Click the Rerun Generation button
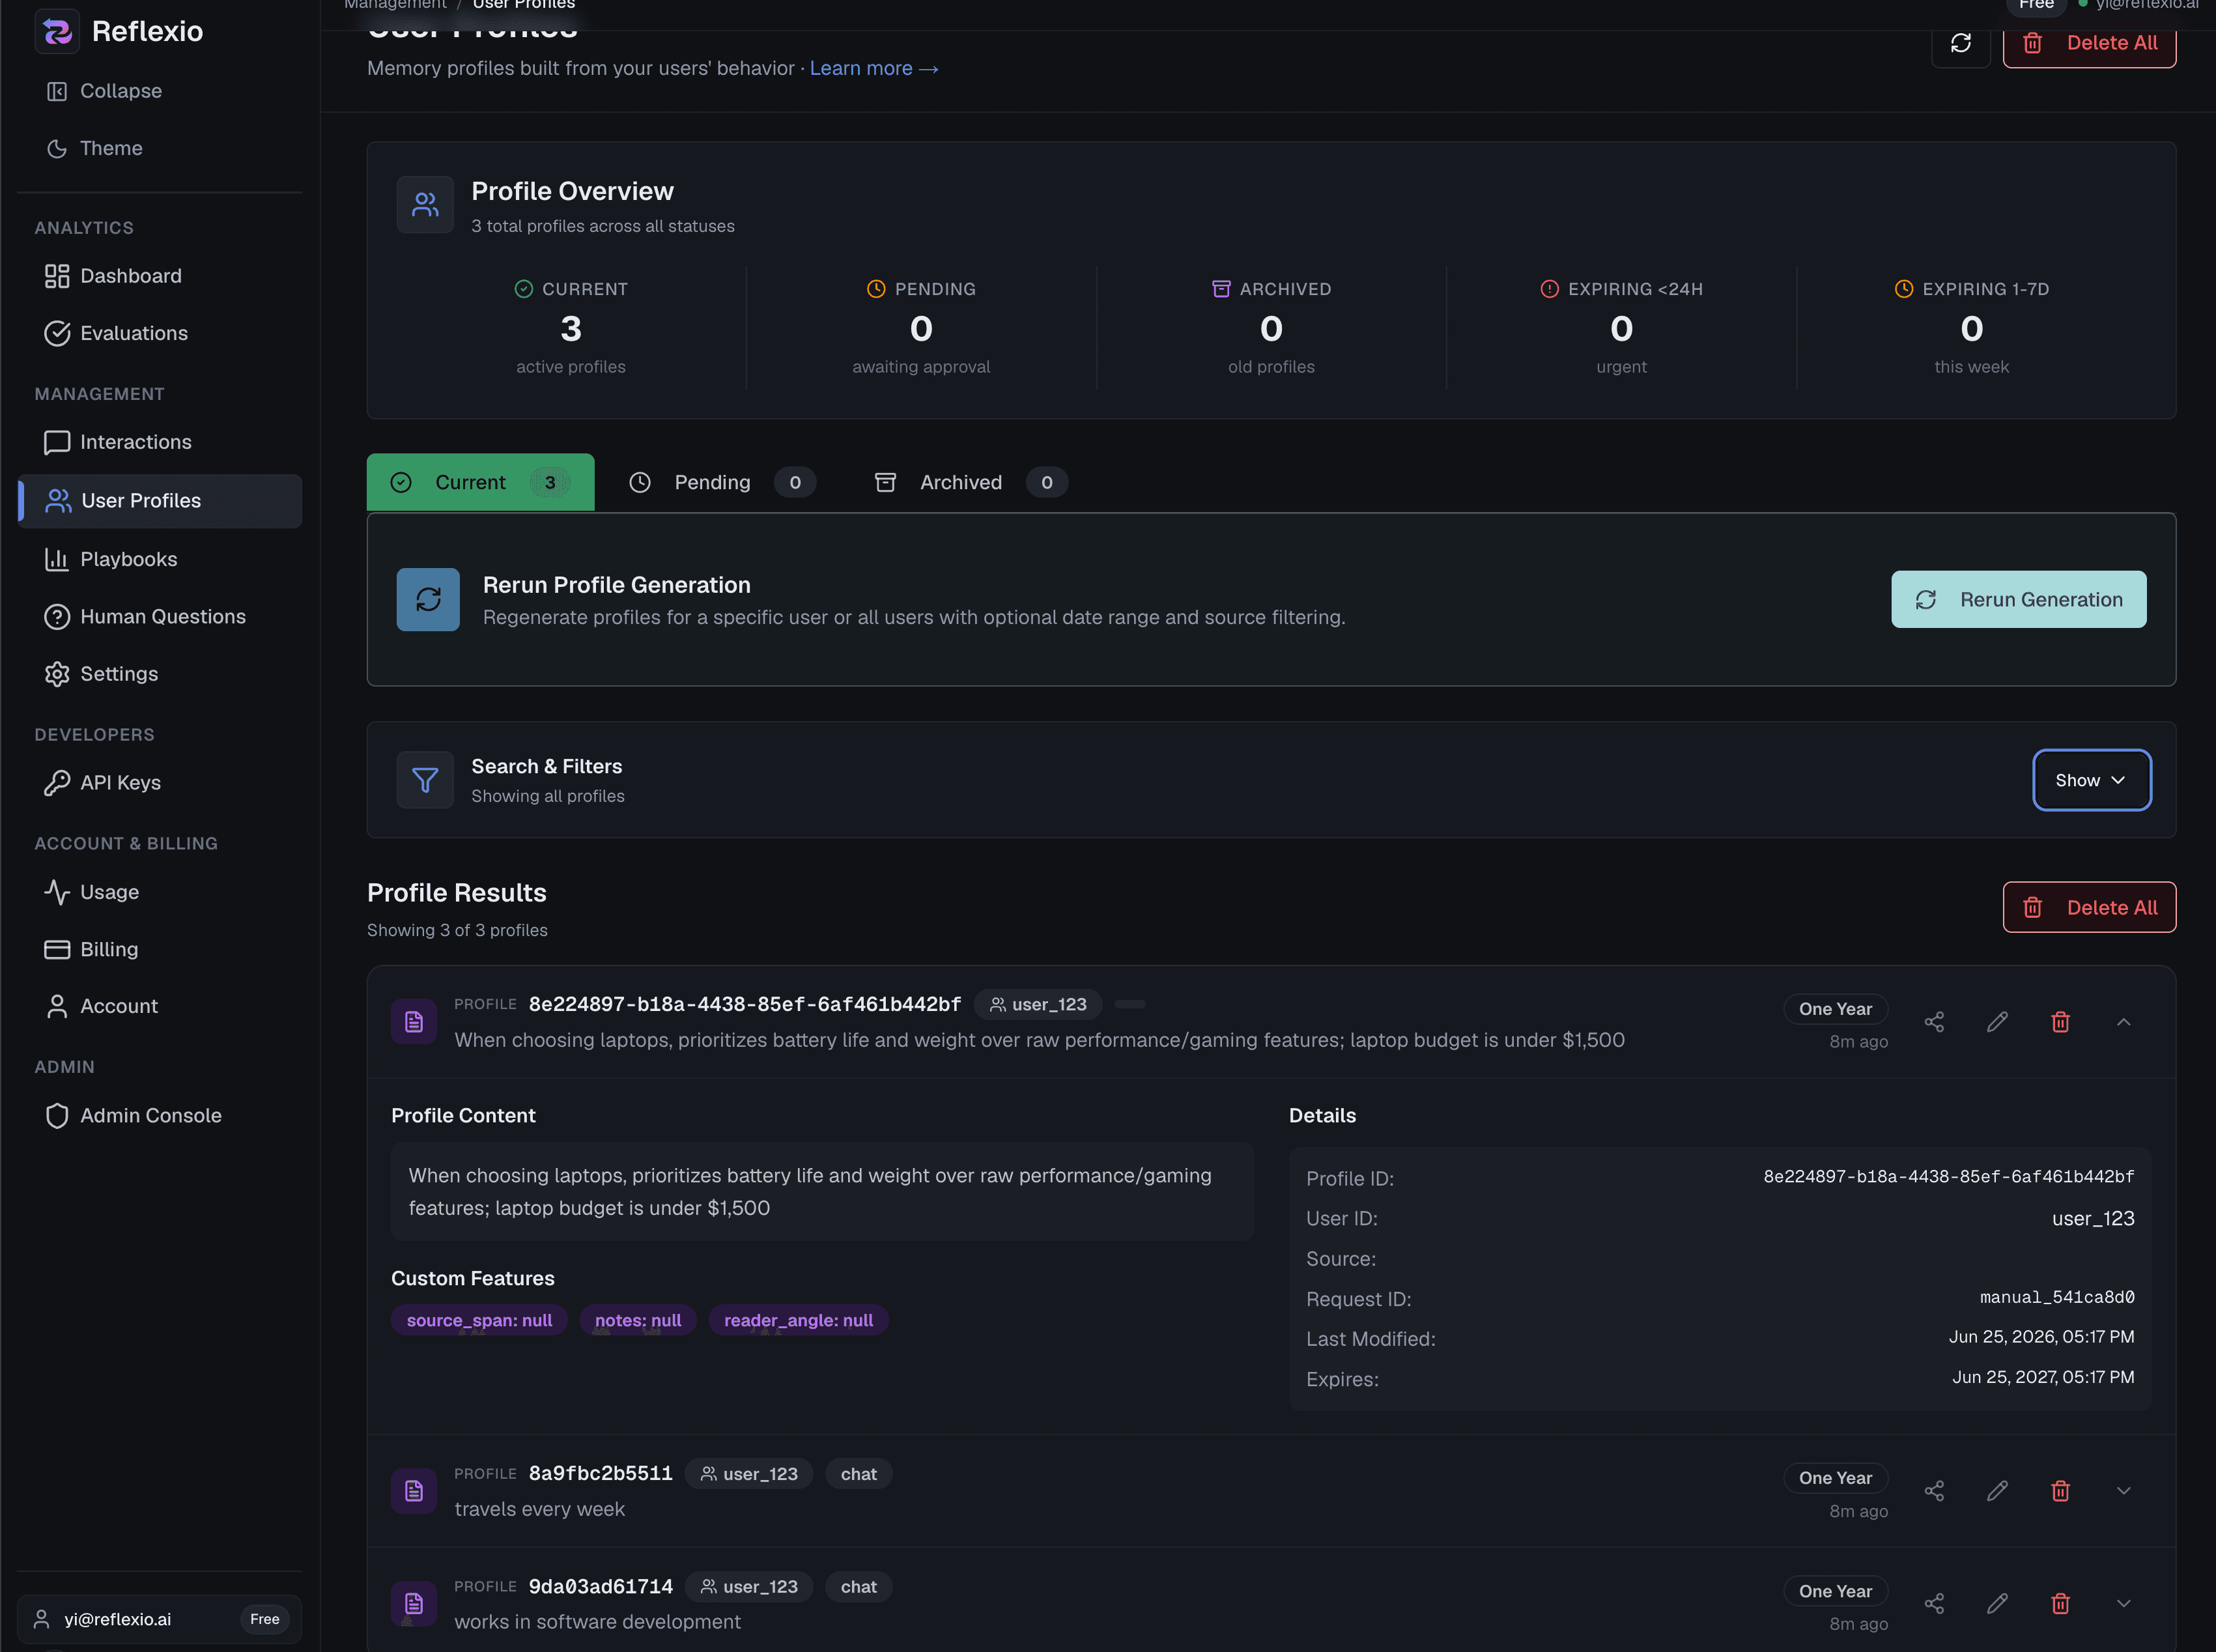Image resolution: width=2216 pixels, height=1652 pixels. 2018,599
